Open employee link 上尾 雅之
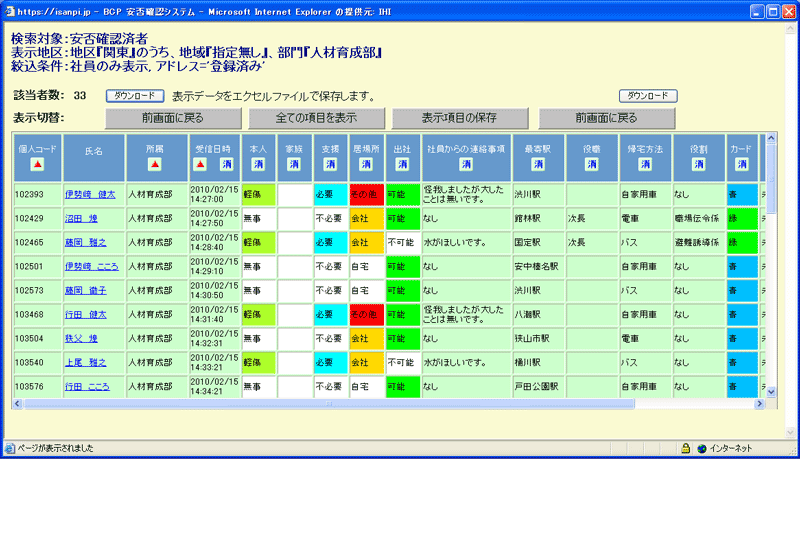Screen dimensions: 800x545 [86, 362]
